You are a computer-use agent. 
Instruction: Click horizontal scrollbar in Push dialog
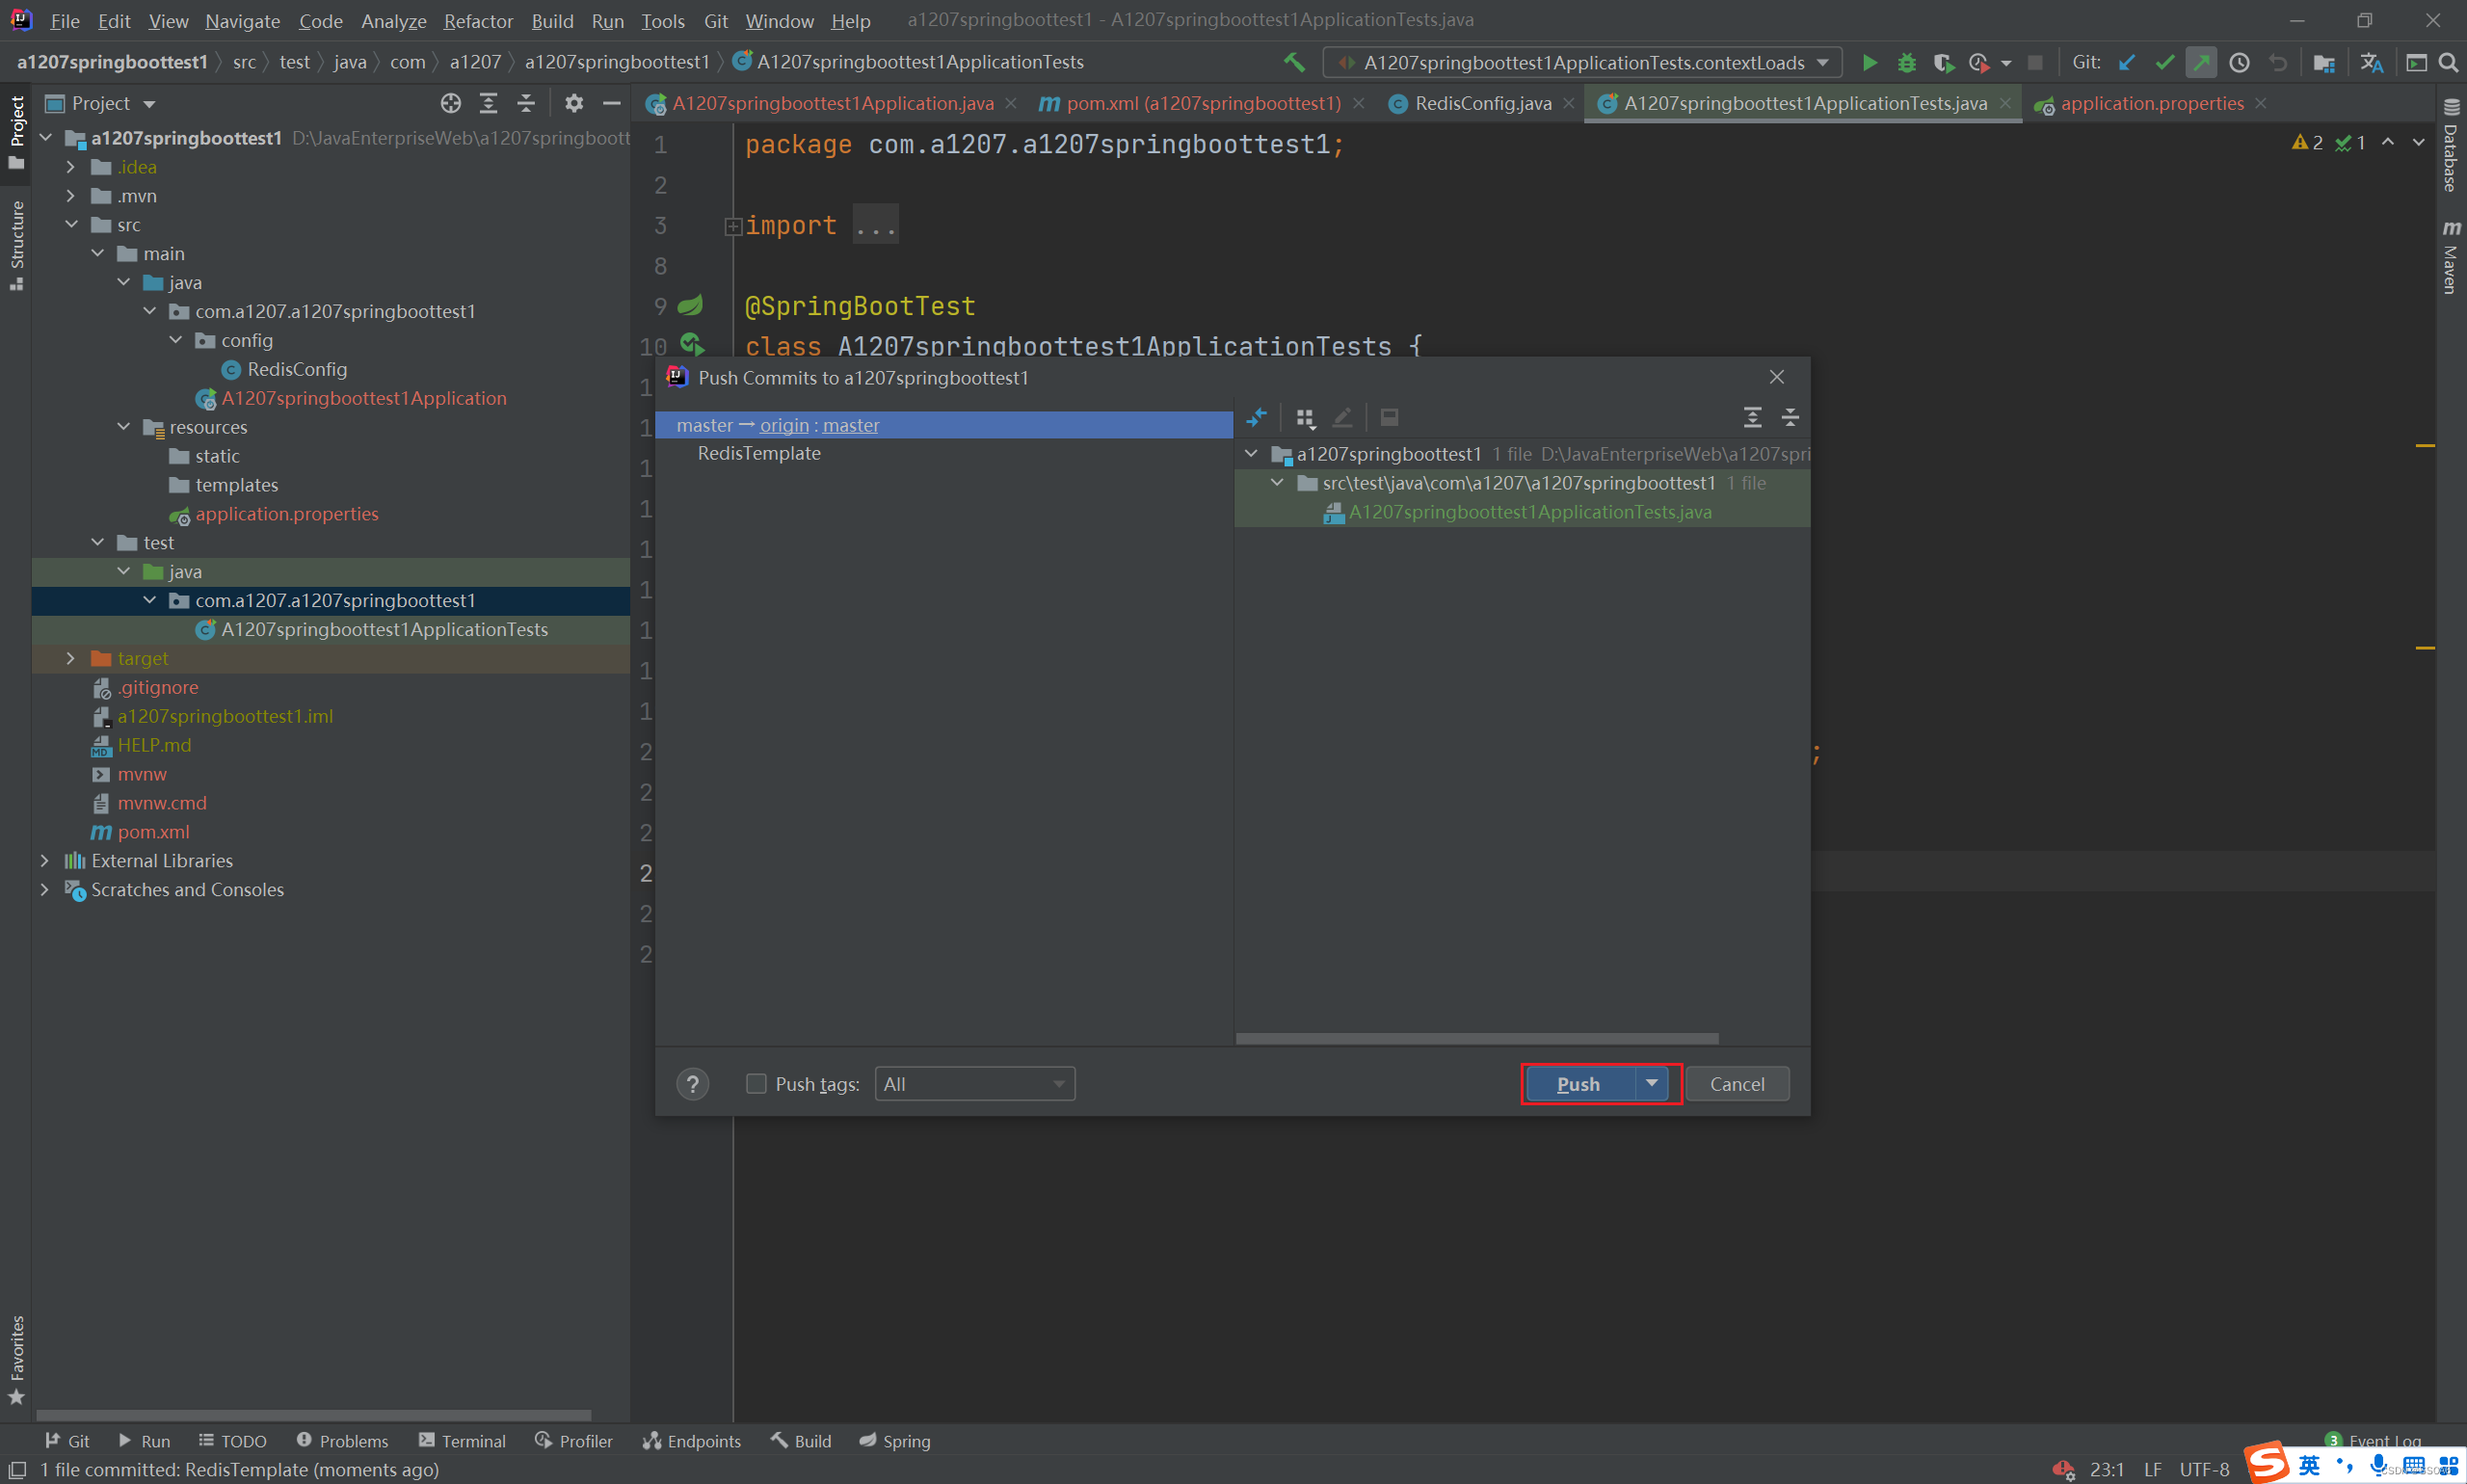tap(1477, 1038)
